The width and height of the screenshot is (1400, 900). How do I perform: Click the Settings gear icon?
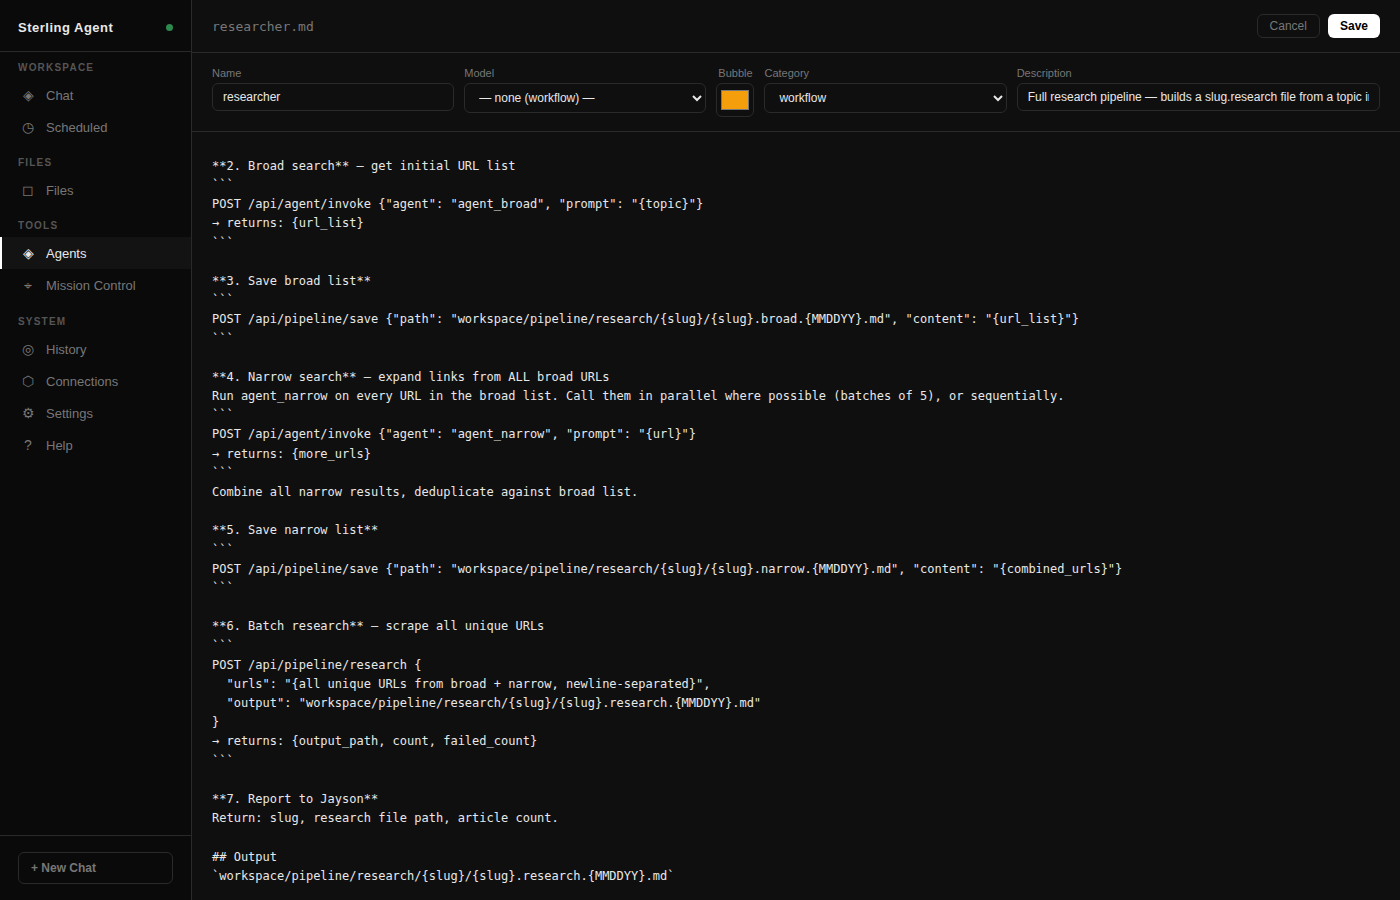(x=28, y=414)
